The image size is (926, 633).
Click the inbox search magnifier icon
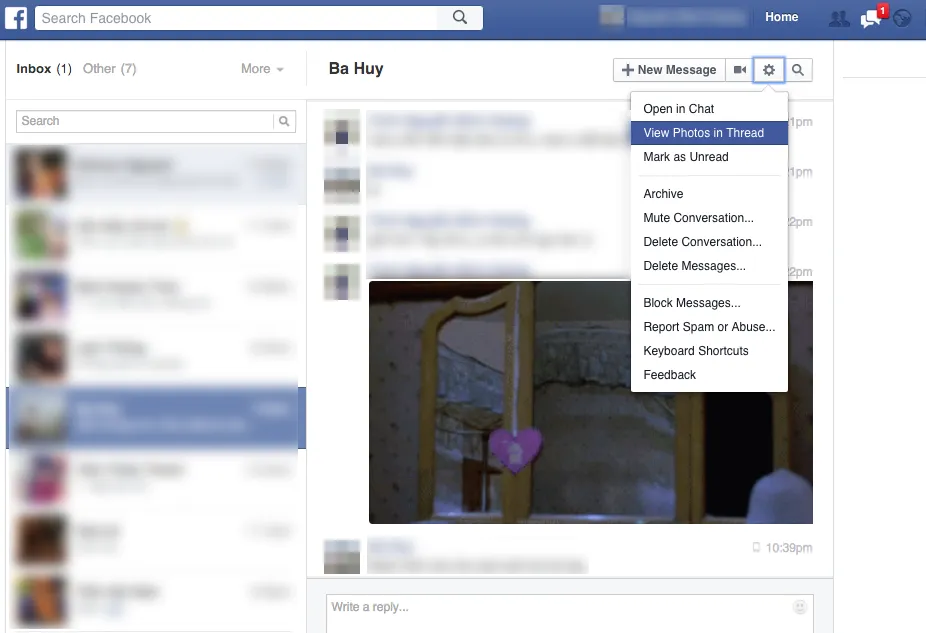pos(285,121)
